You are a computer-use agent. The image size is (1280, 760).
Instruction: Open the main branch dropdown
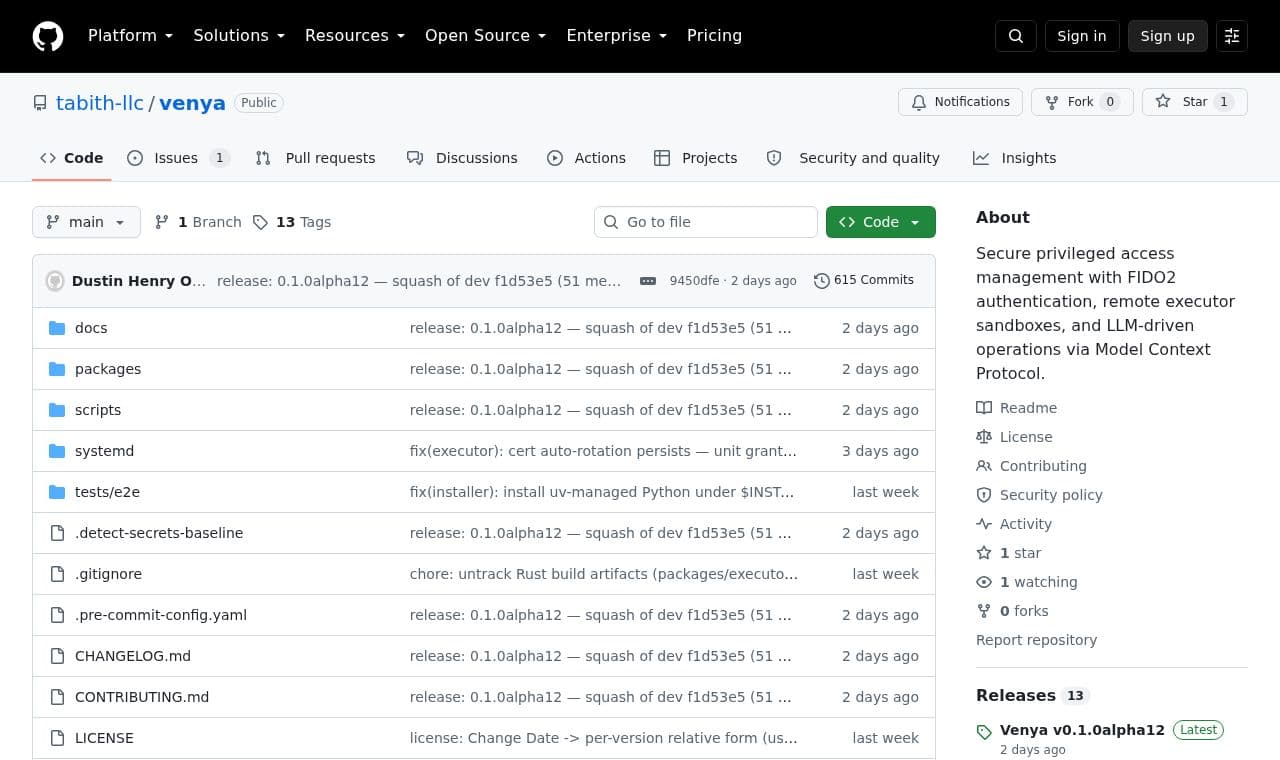tap(86, 222)
